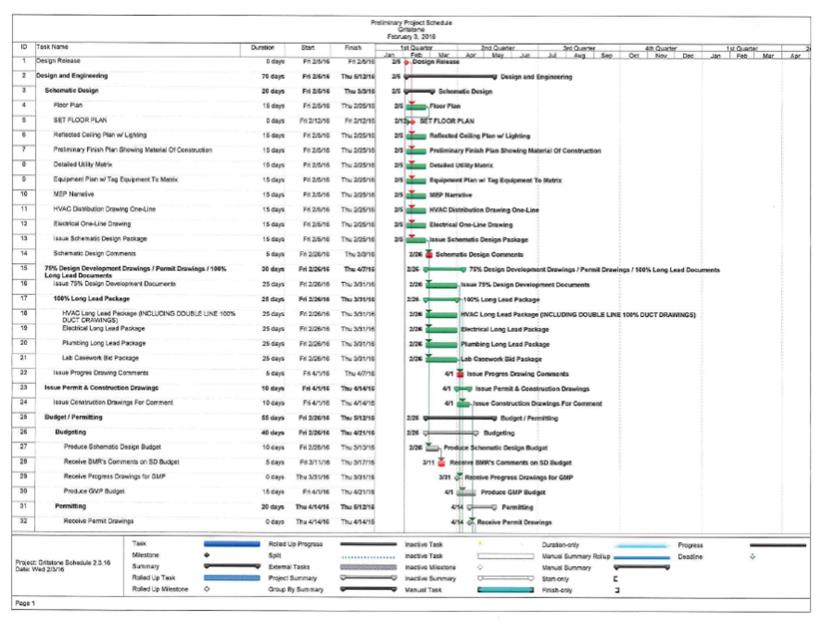Click the Issue Progress Drawing Comments red bar
This screenshot has width=823, height=622.
pos(460,373)
